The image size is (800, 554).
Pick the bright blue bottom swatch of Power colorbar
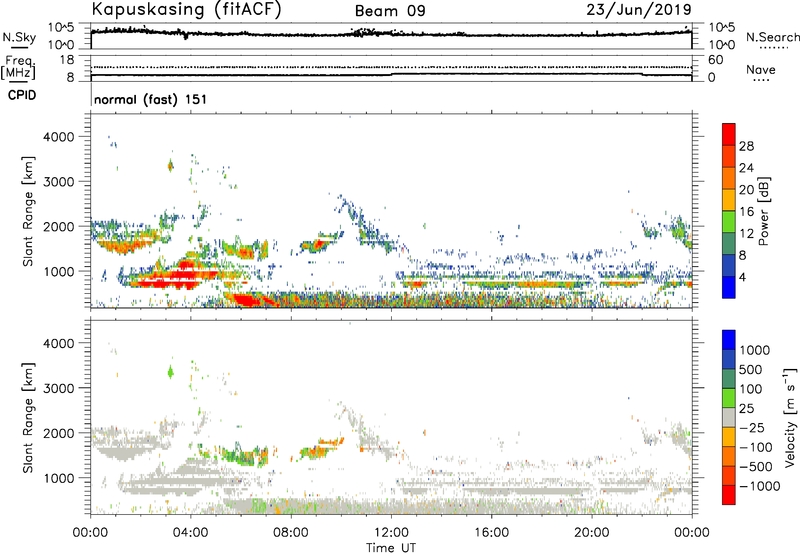coord(729,287)
